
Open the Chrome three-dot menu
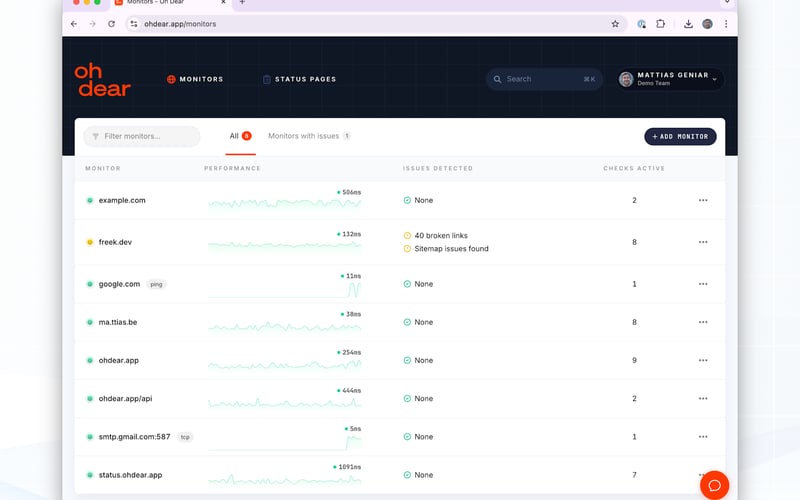click(x=726, y=24)
